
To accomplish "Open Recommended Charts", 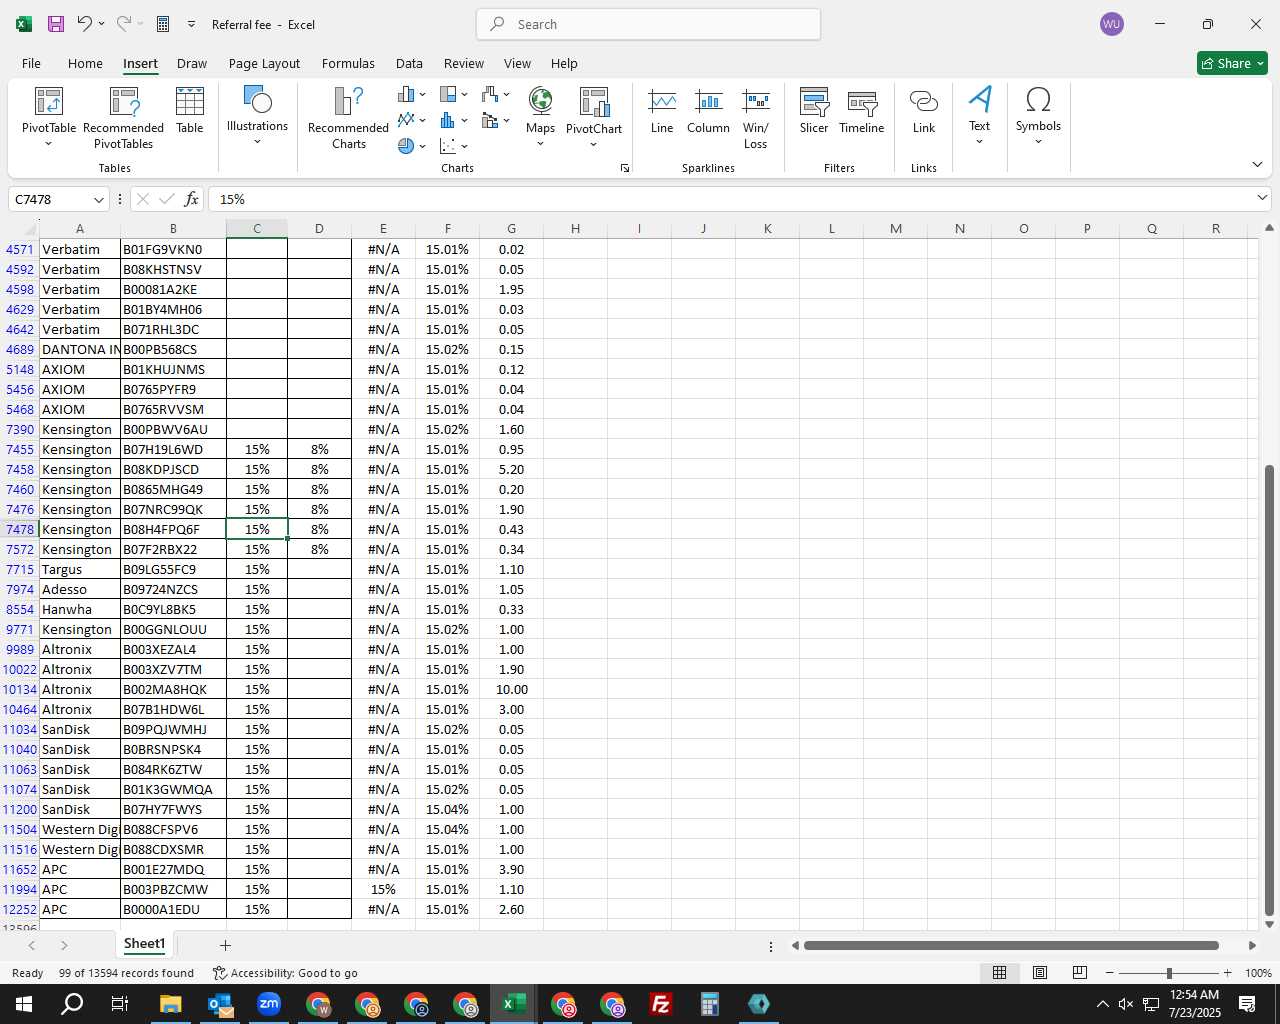I will (x=348, y=118).
